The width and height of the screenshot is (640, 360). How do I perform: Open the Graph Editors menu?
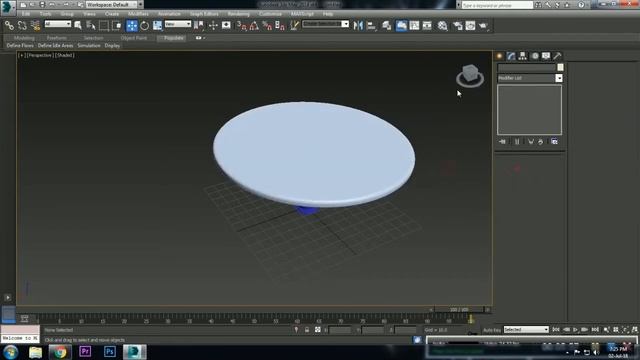204,14
